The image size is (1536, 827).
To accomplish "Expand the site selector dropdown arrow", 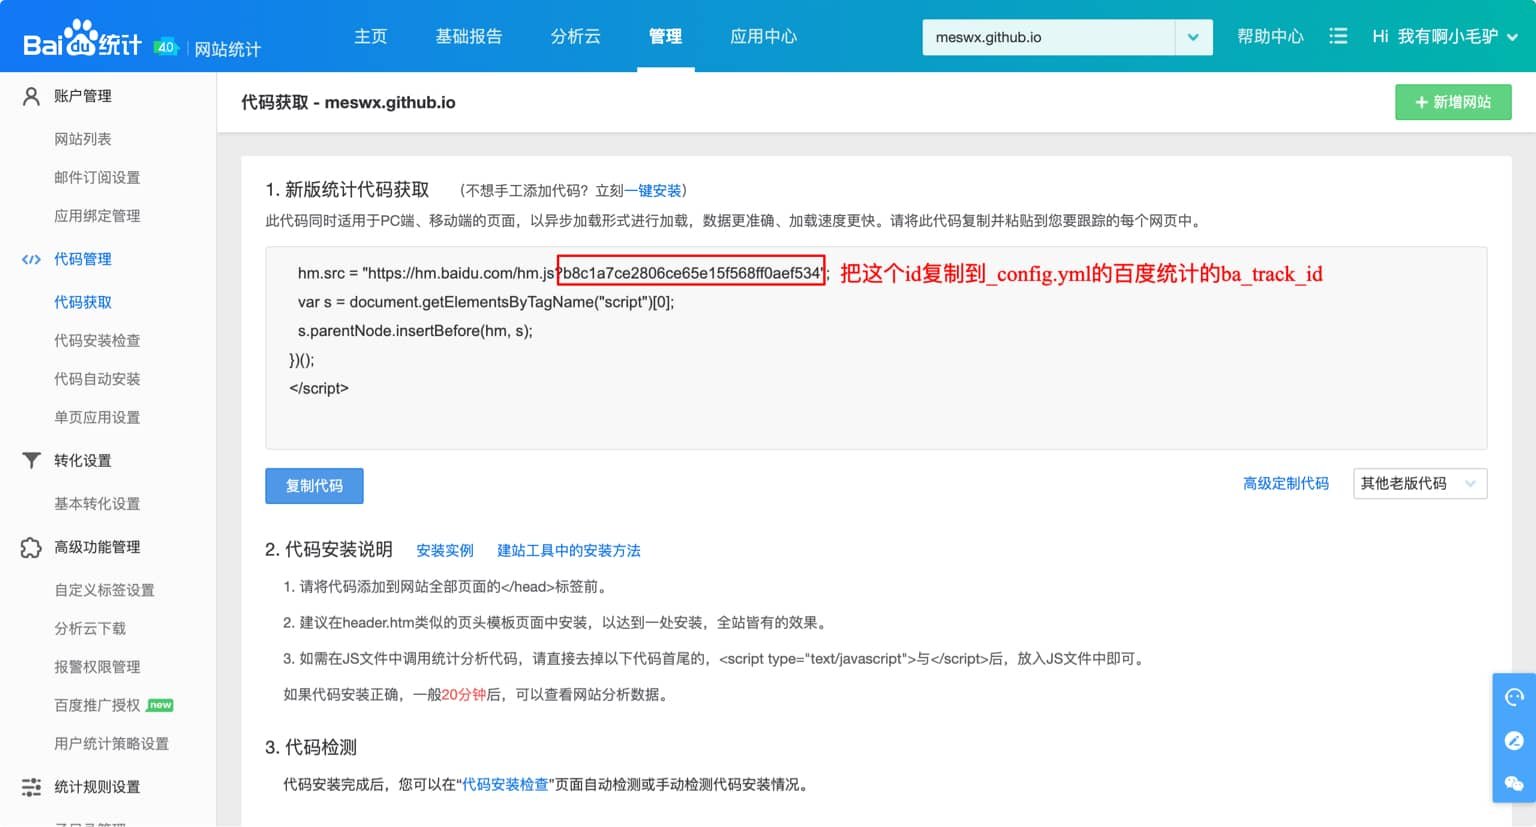I will click(1193, 37).
